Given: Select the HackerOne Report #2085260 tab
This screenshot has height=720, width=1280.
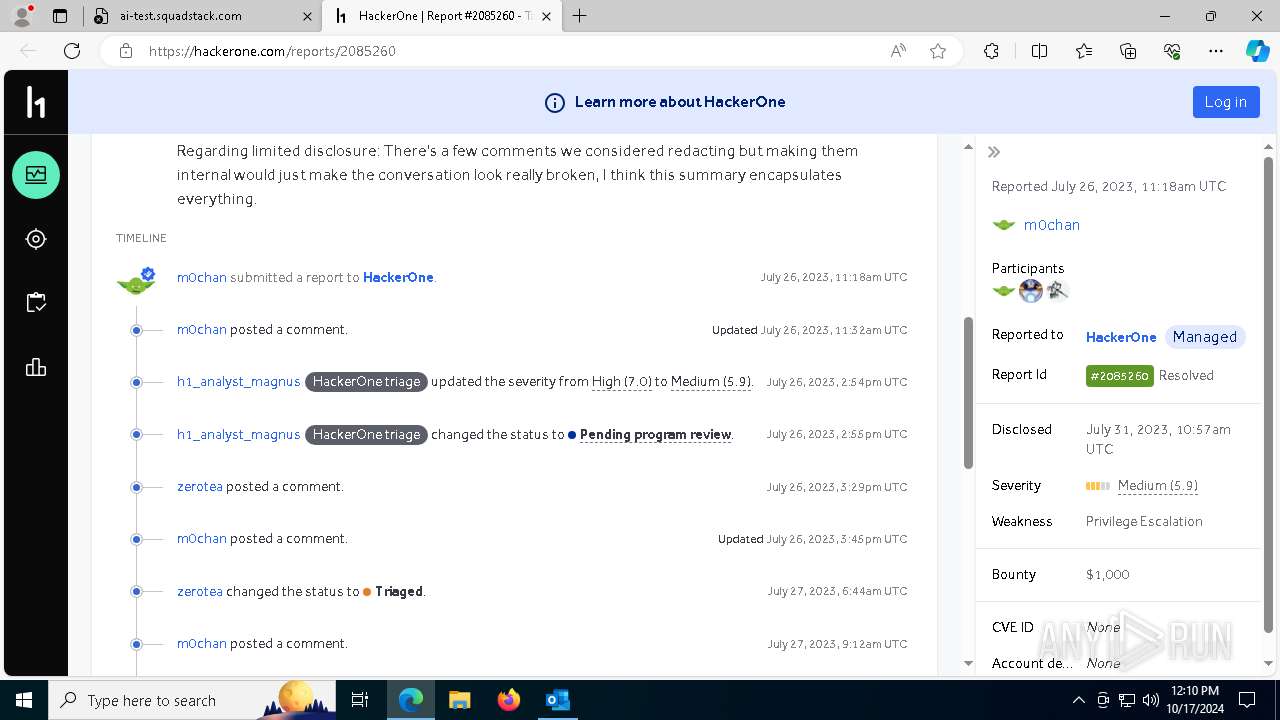Looking at the screenshot, I should (x=441, y=16).
